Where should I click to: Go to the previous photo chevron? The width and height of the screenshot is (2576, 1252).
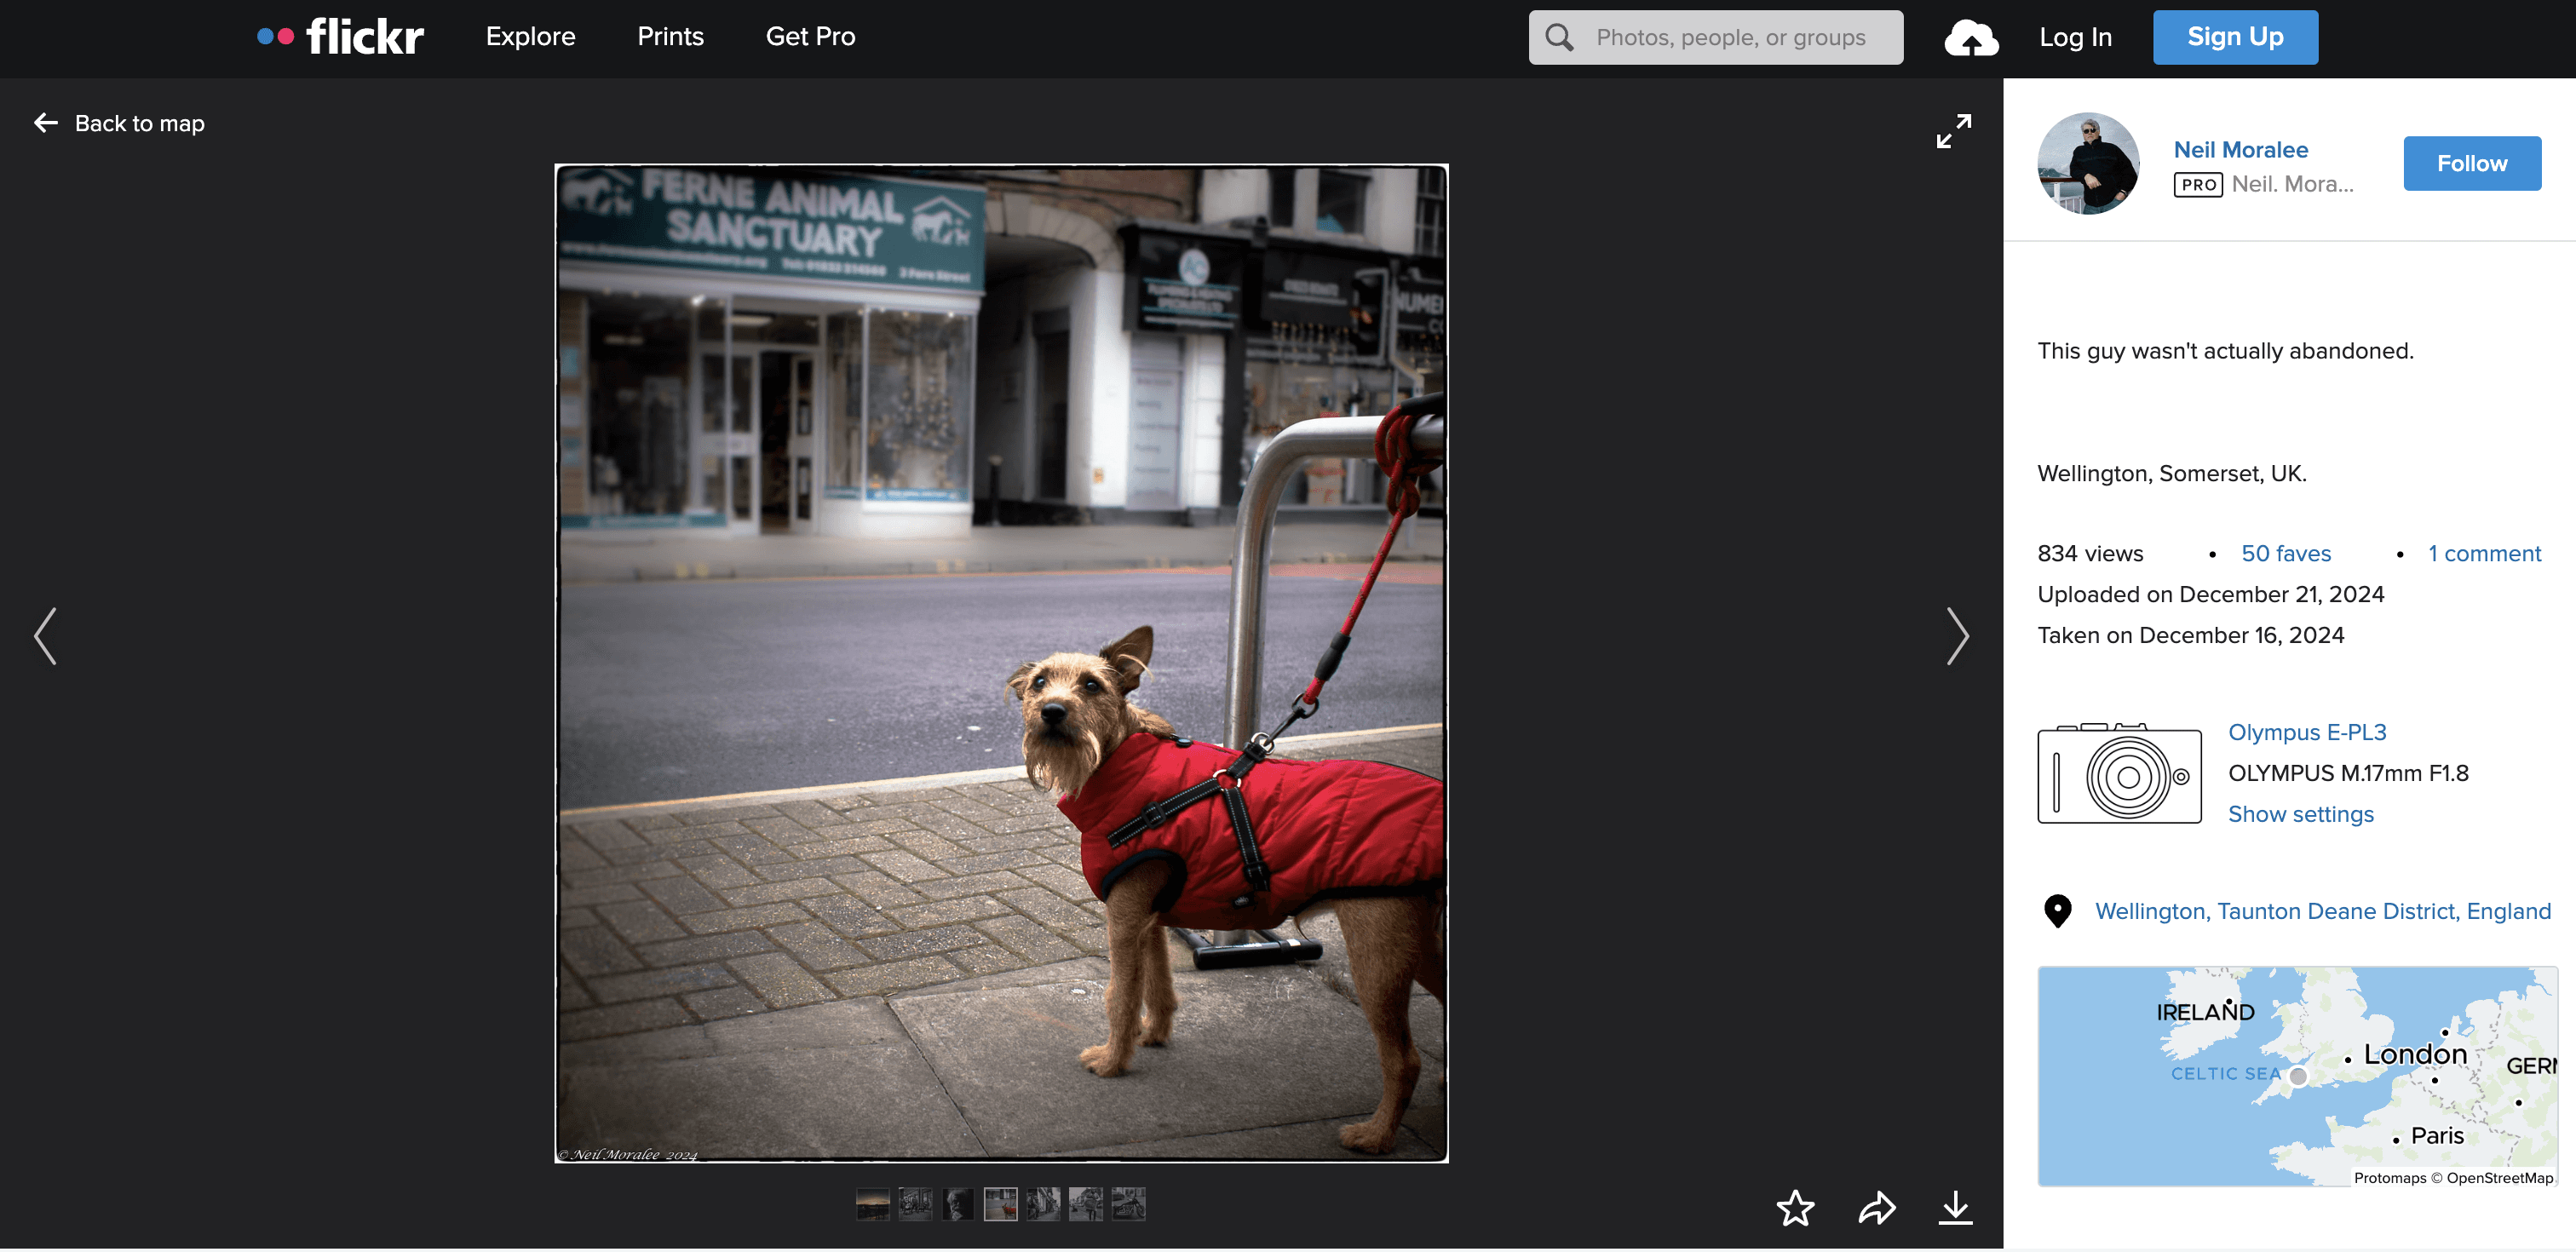[x=46, y=636]
